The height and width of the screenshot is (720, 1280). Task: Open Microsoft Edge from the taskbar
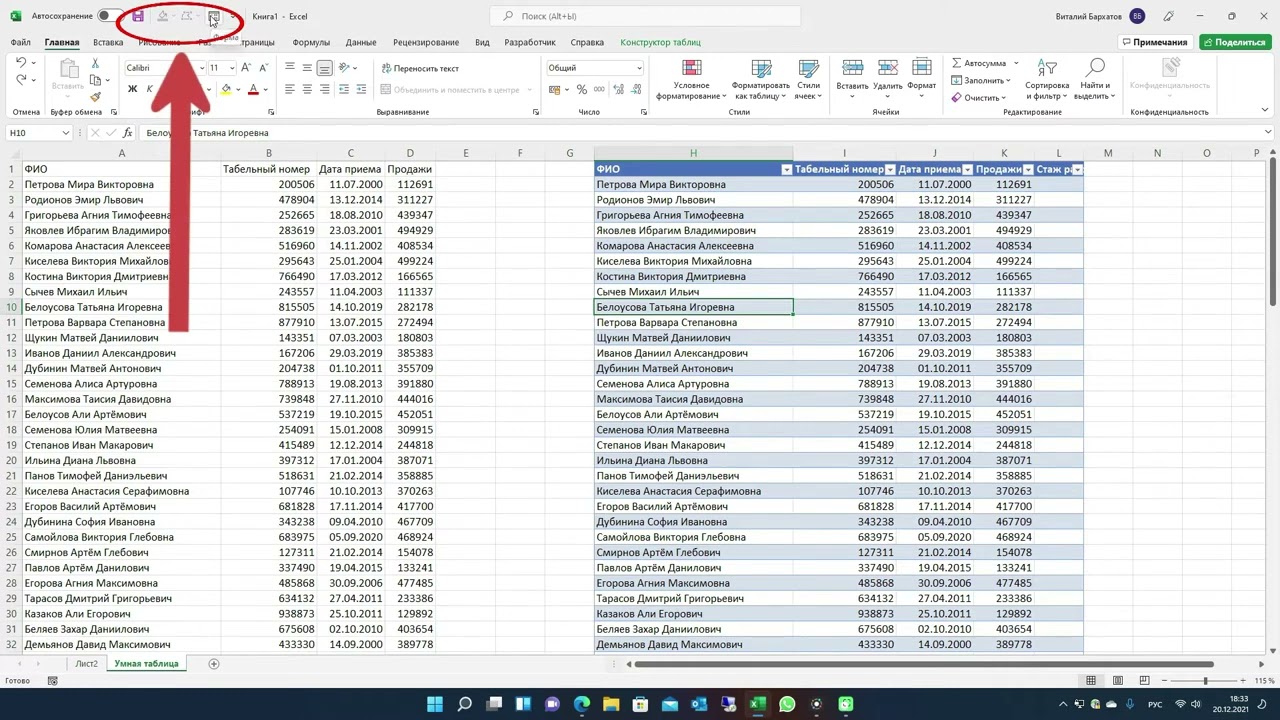(x=581, y=704)
